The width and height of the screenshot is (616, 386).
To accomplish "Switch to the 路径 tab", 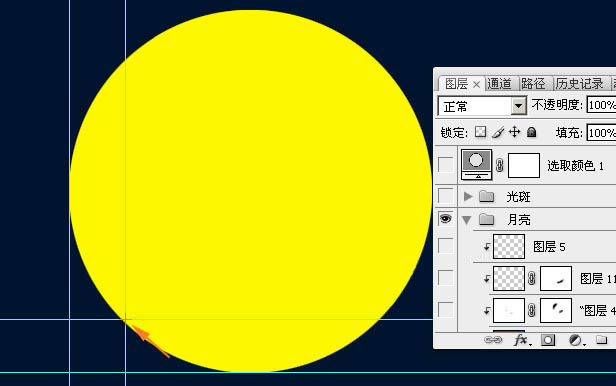I will pos(533,84).
